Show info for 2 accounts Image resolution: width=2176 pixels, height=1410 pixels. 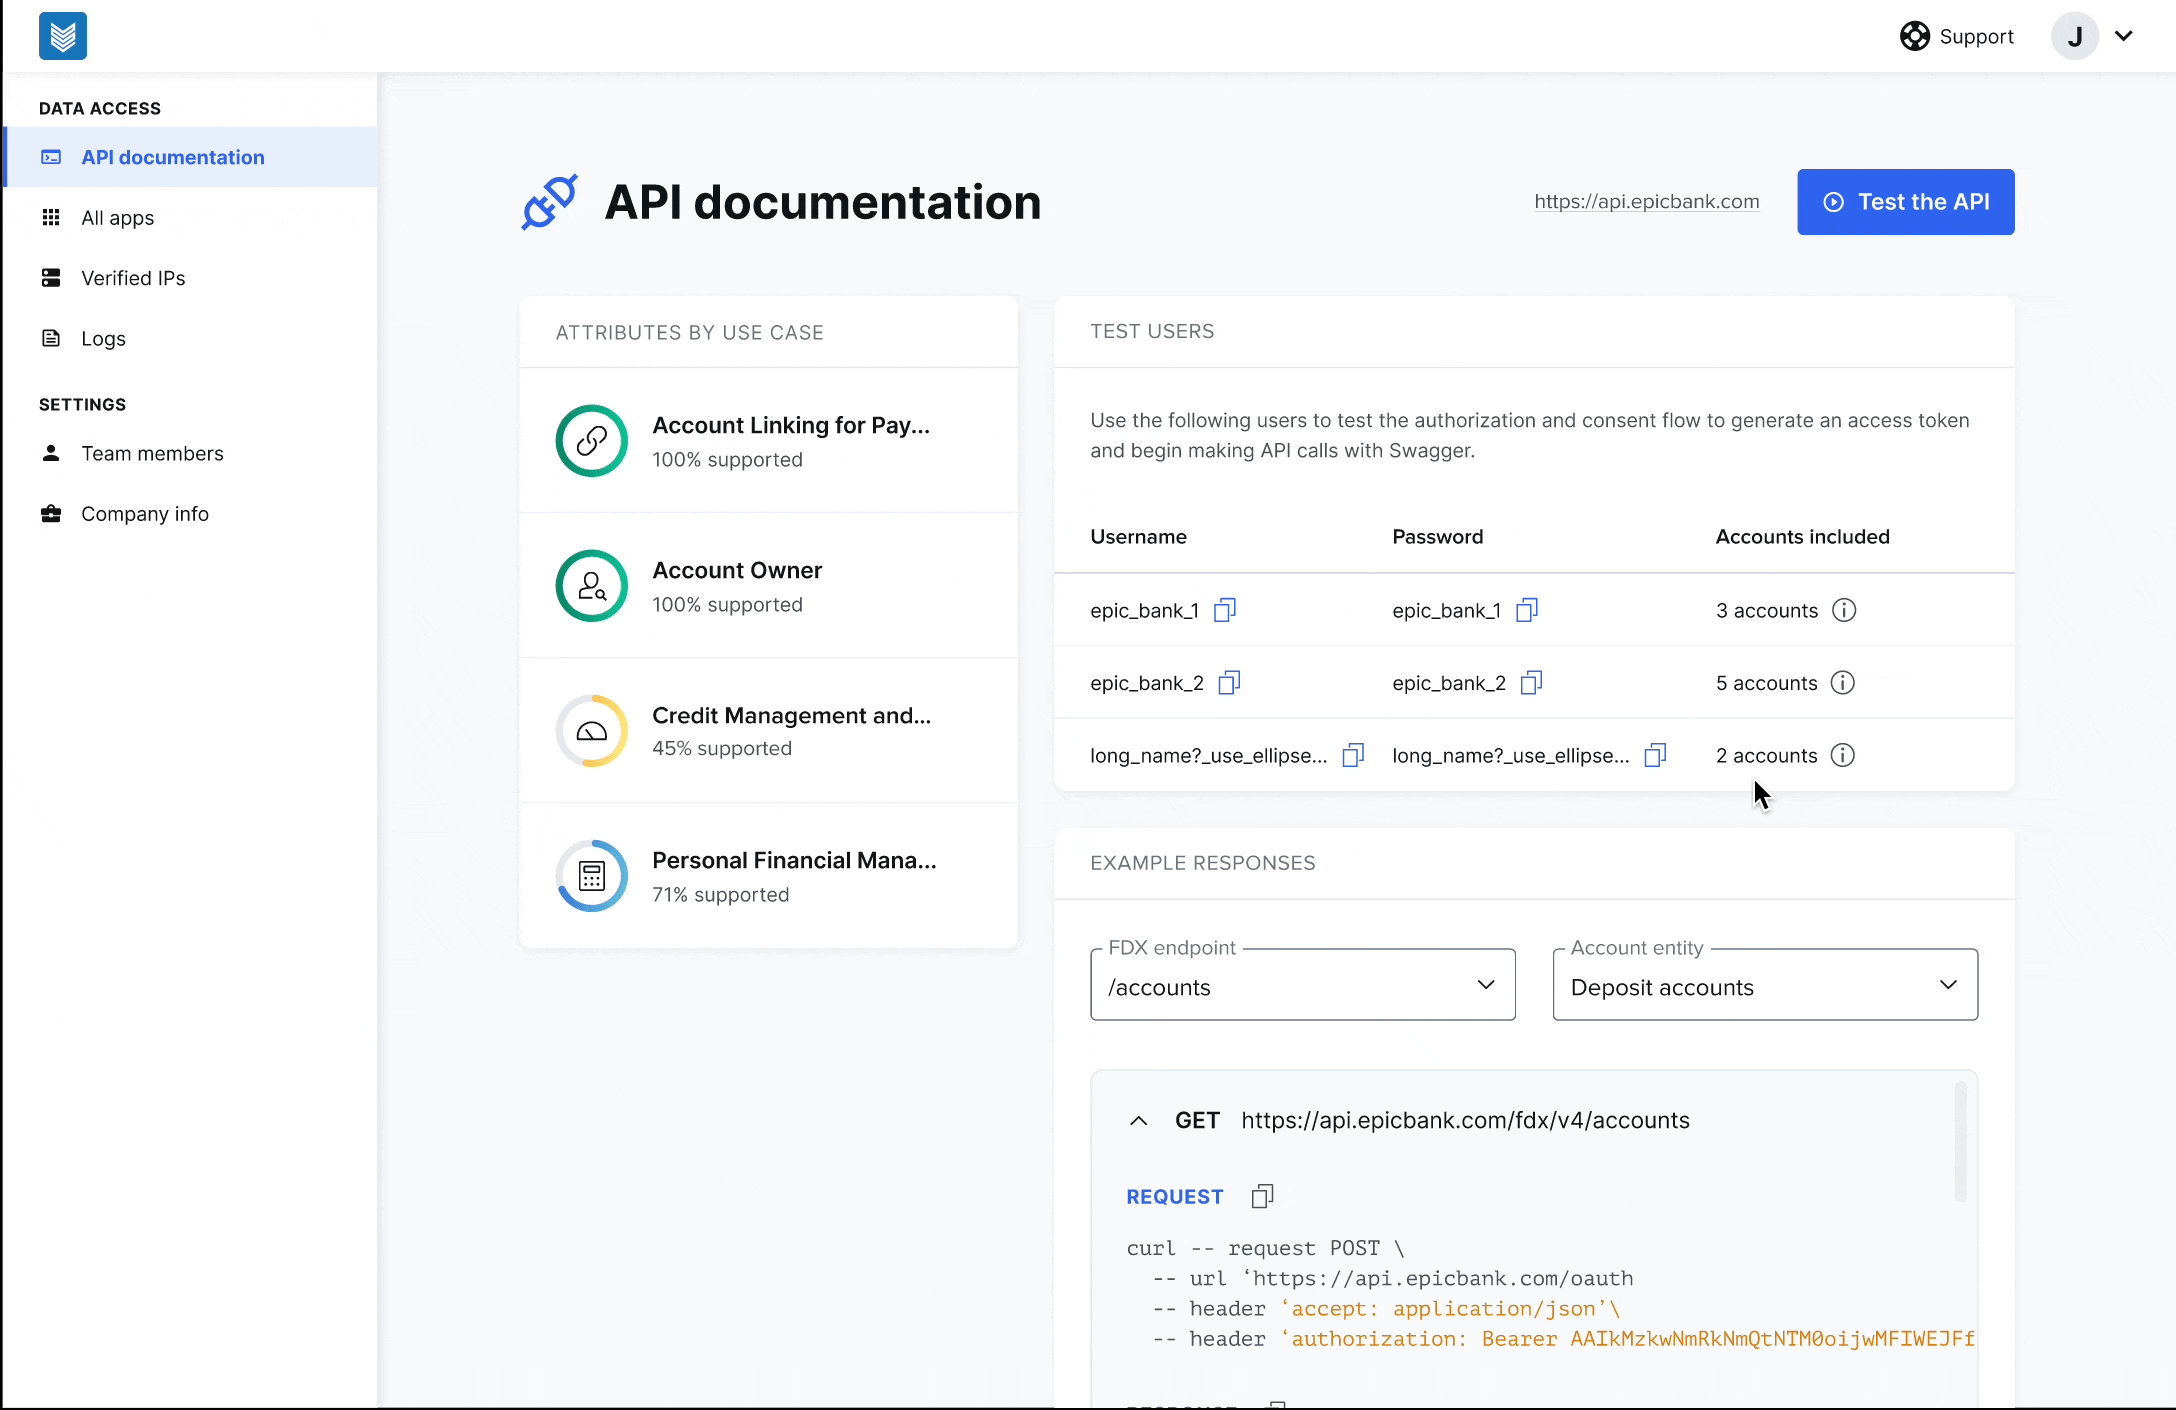coord(1842,755)
